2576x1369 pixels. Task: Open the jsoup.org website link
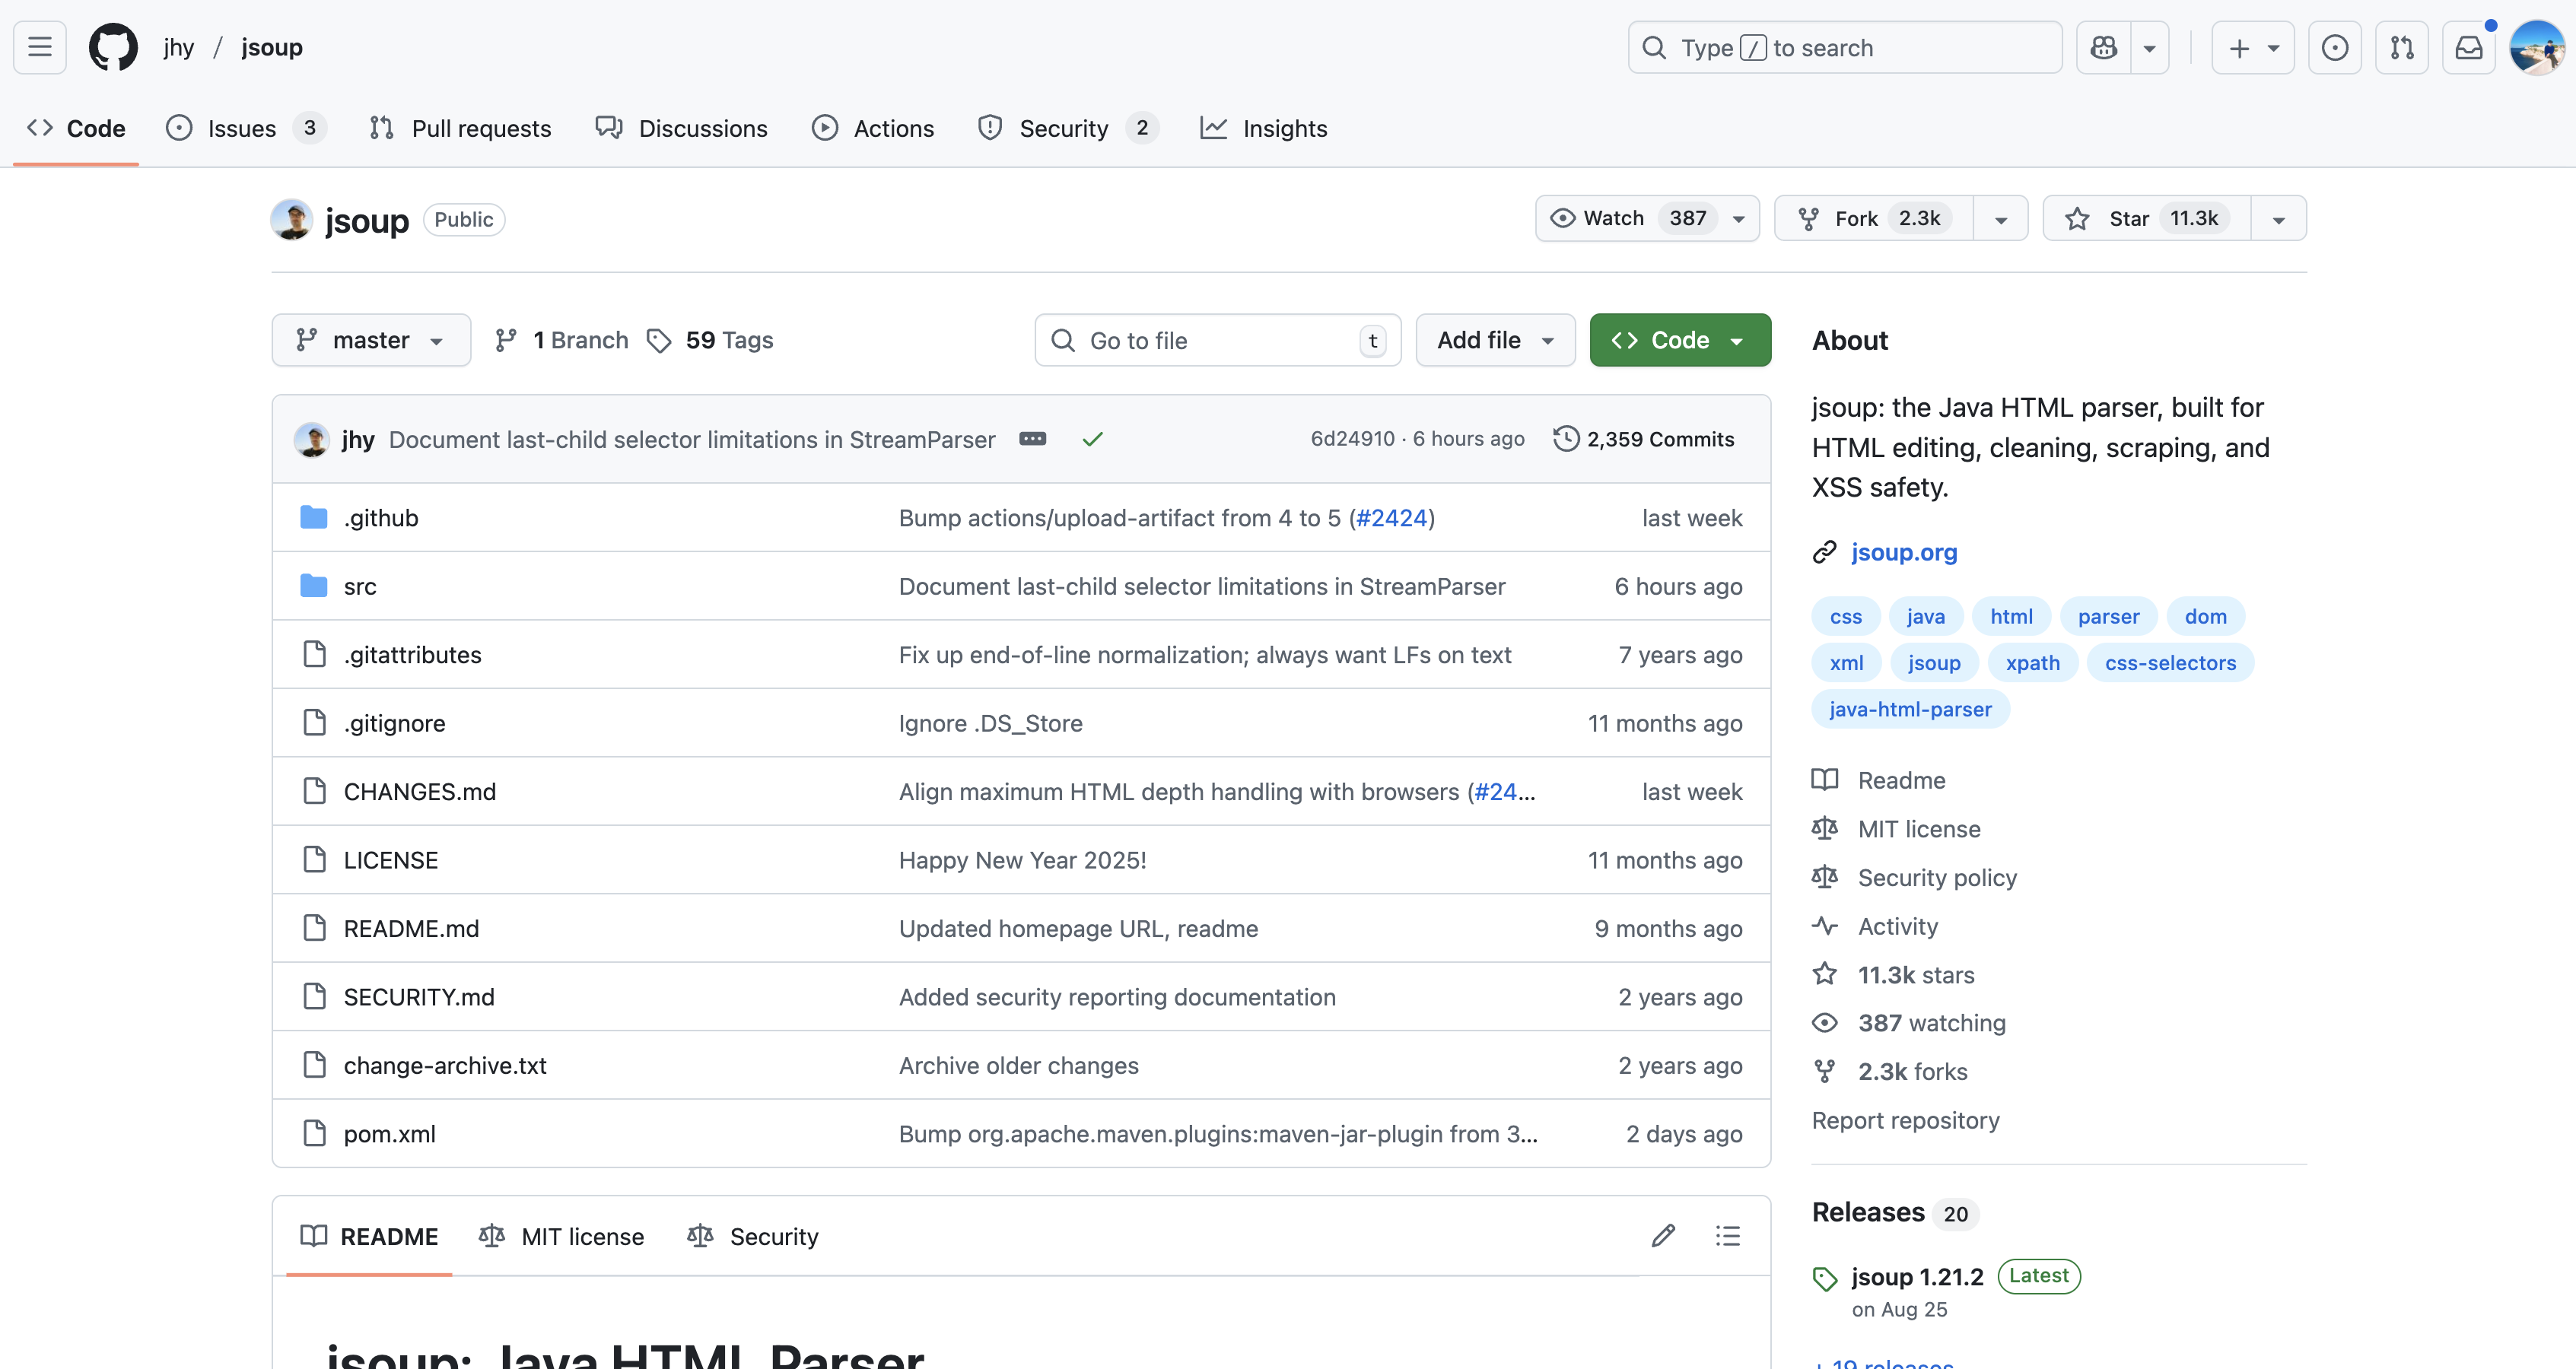1903,552
